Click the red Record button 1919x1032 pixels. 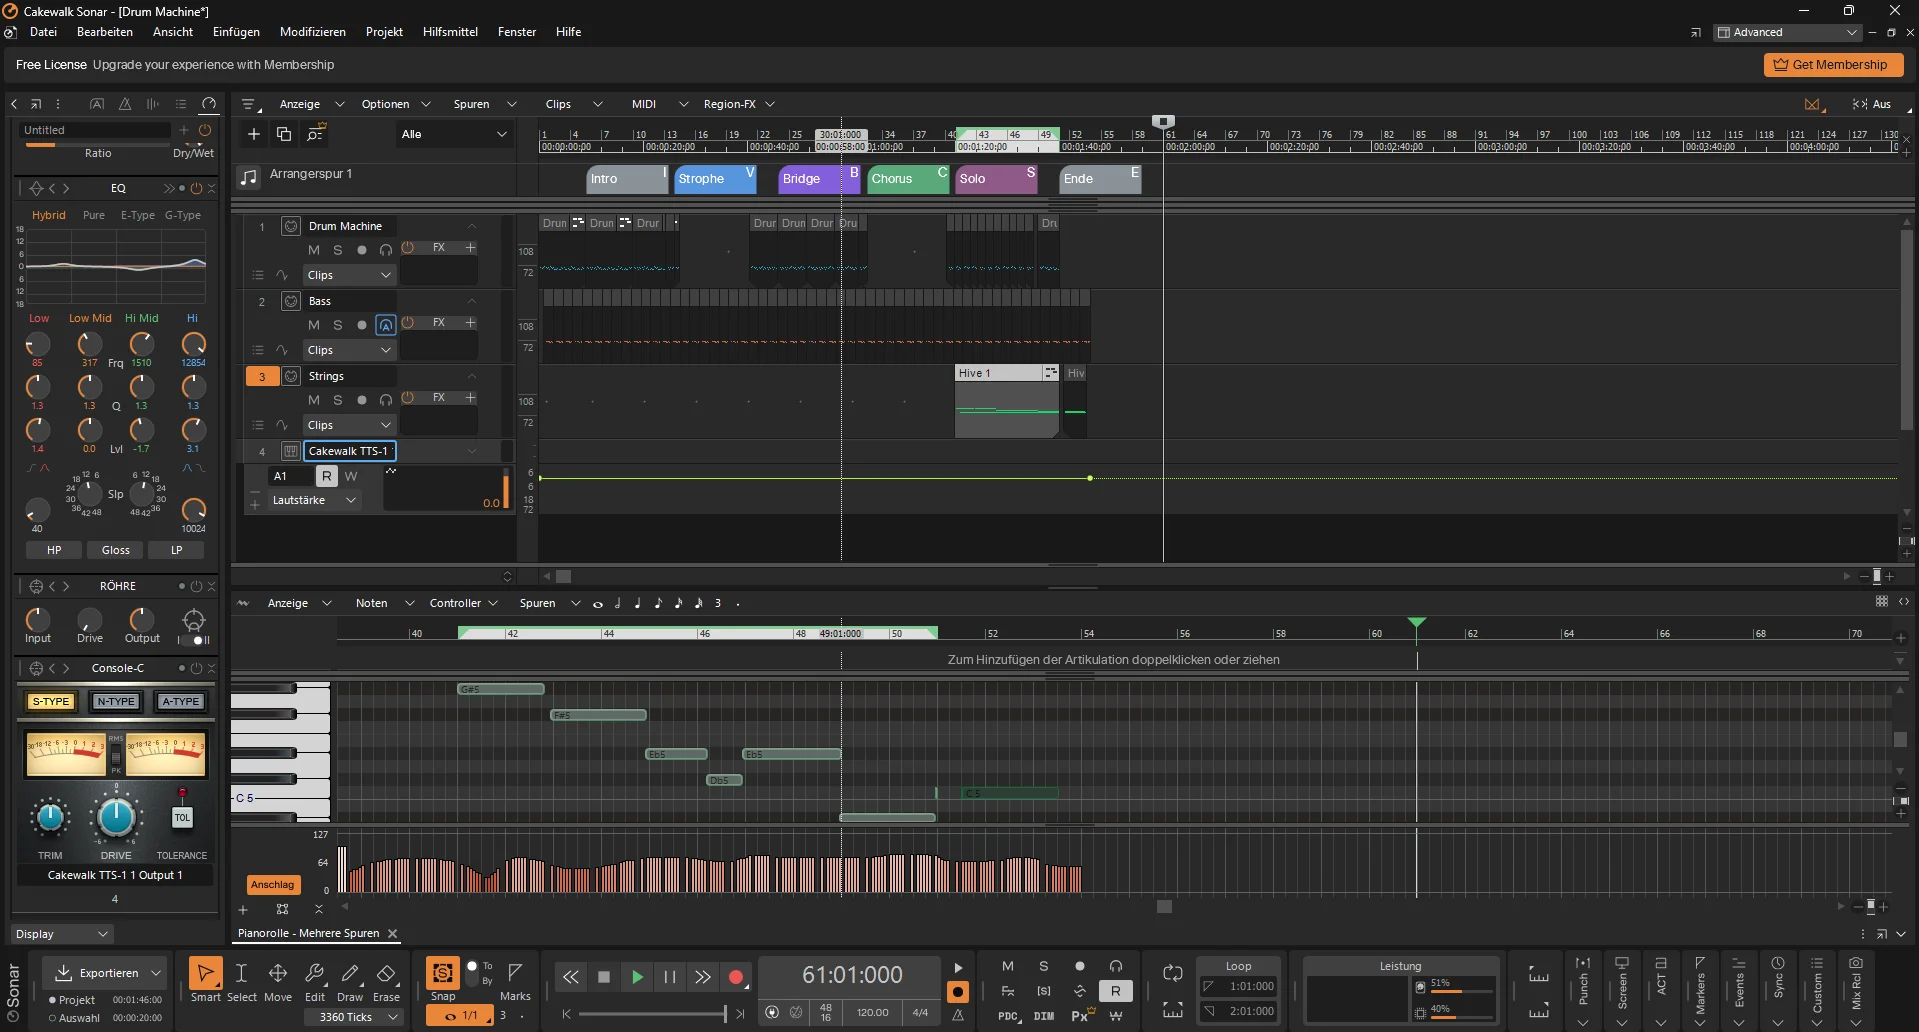[x=736, y=977]
